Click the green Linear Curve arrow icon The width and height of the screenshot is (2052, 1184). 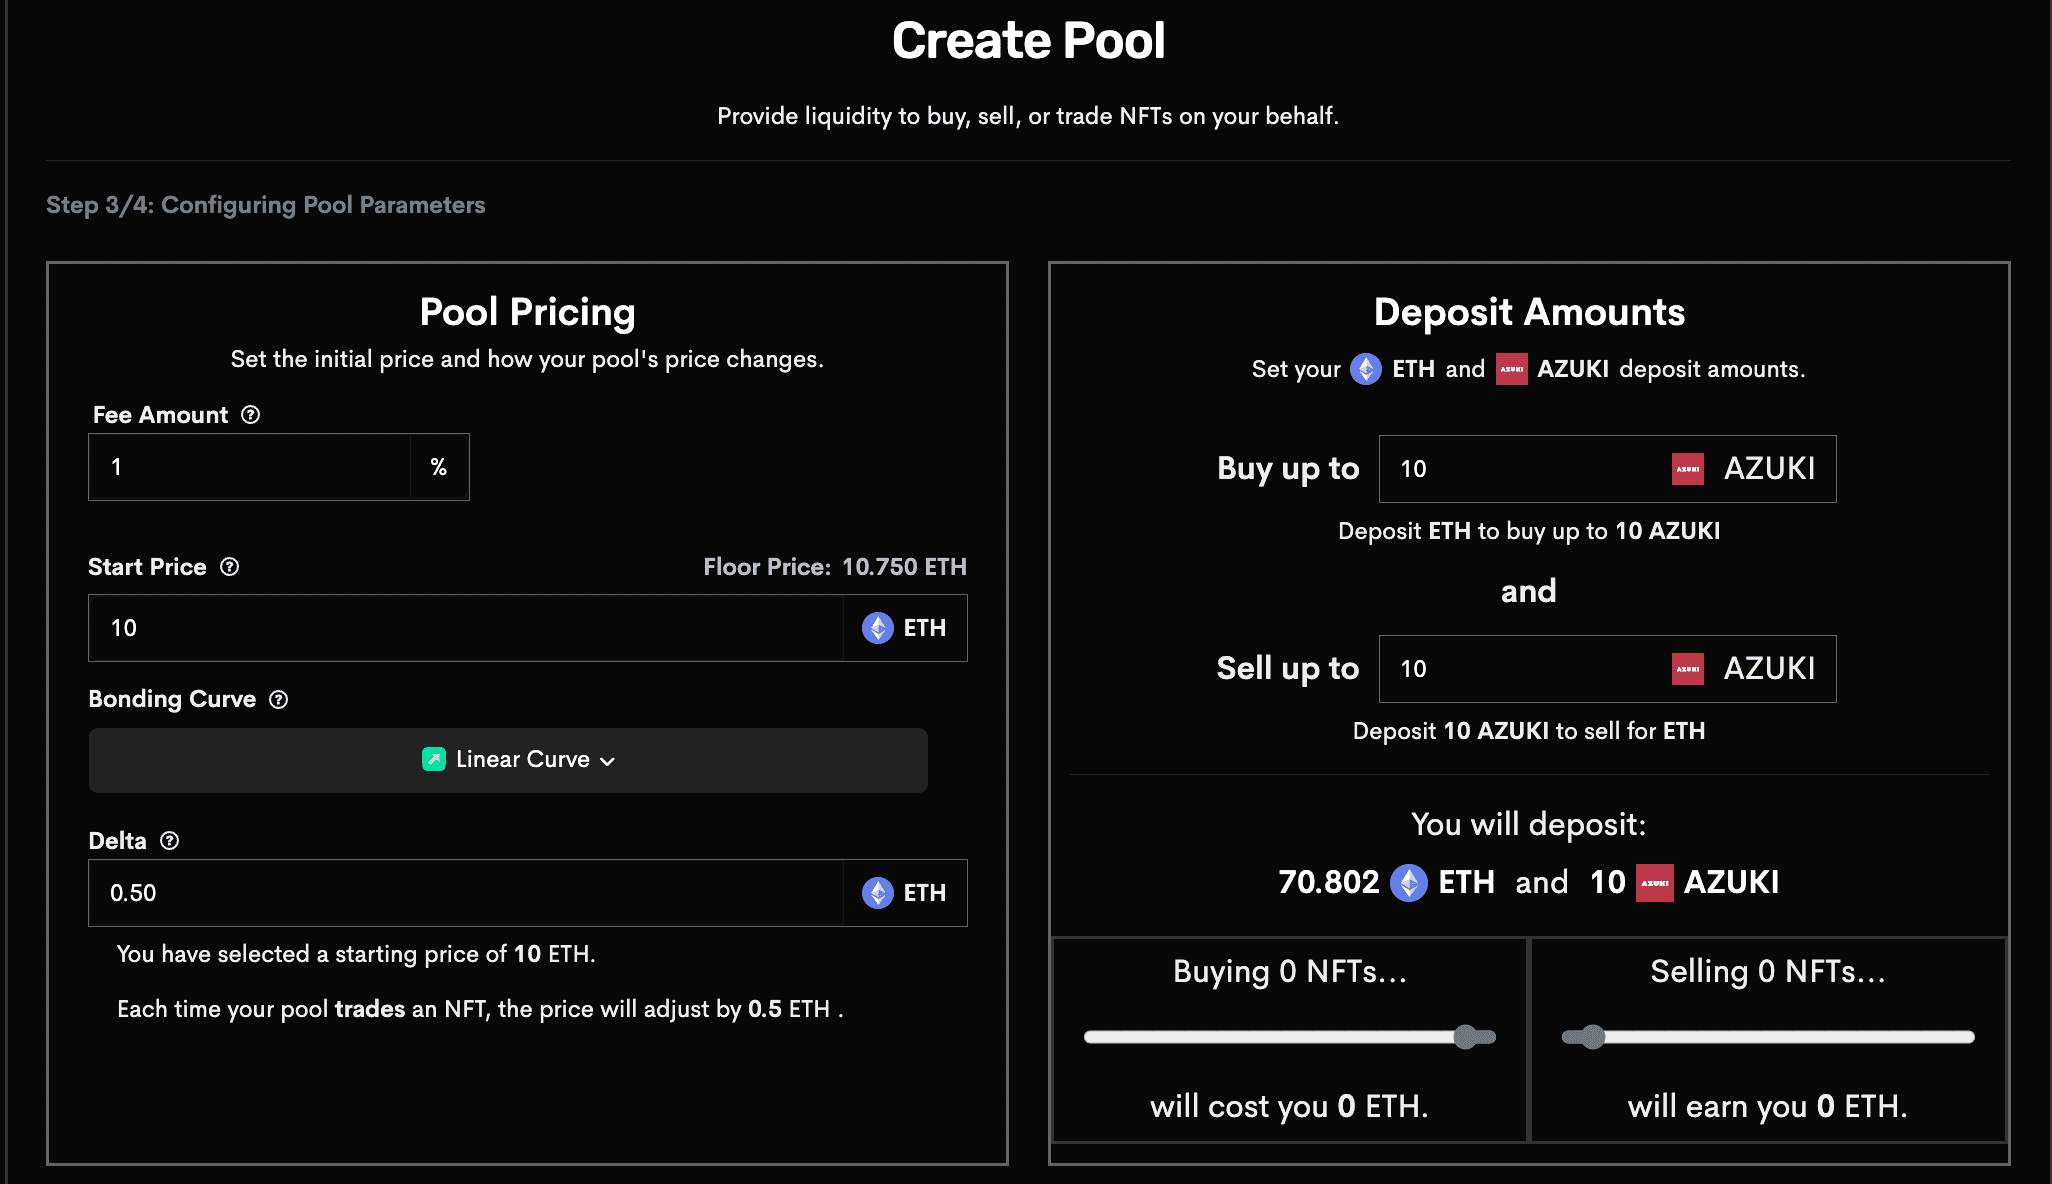(434, 760)
